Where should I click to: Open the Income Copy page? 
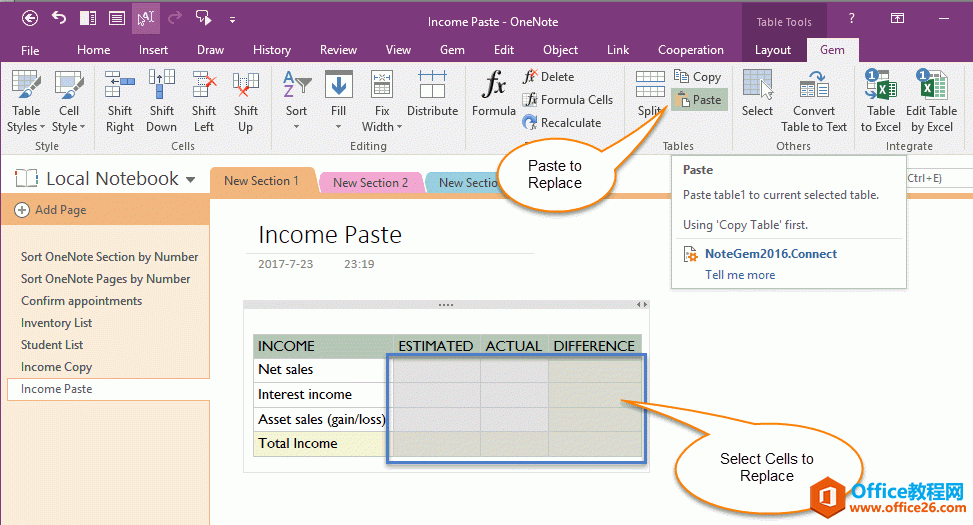(56, 367)
